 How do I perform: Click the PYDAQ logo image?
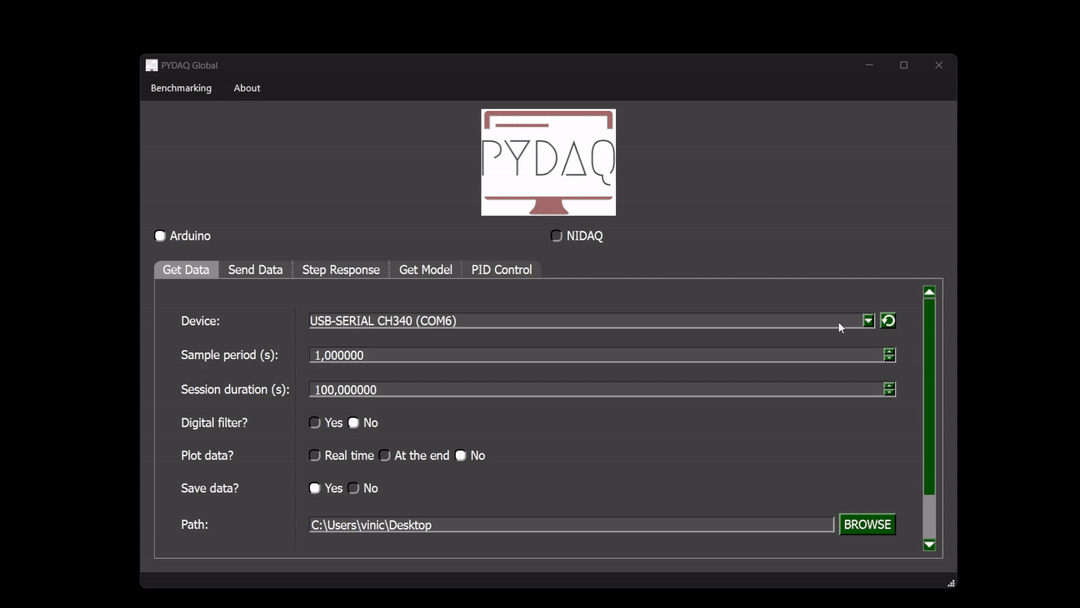pos(548,162)
